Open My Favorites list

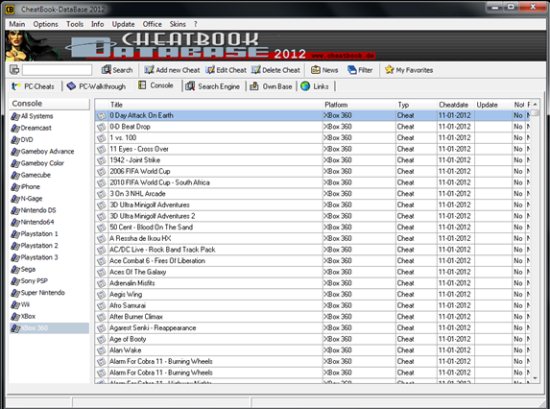tap(409, 70)
